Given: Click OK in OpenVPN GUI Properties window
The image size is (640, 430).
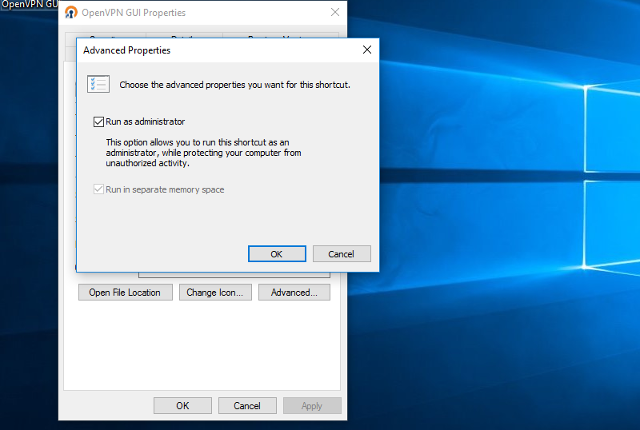Looking at the screenshot, I should pos(182,406).
